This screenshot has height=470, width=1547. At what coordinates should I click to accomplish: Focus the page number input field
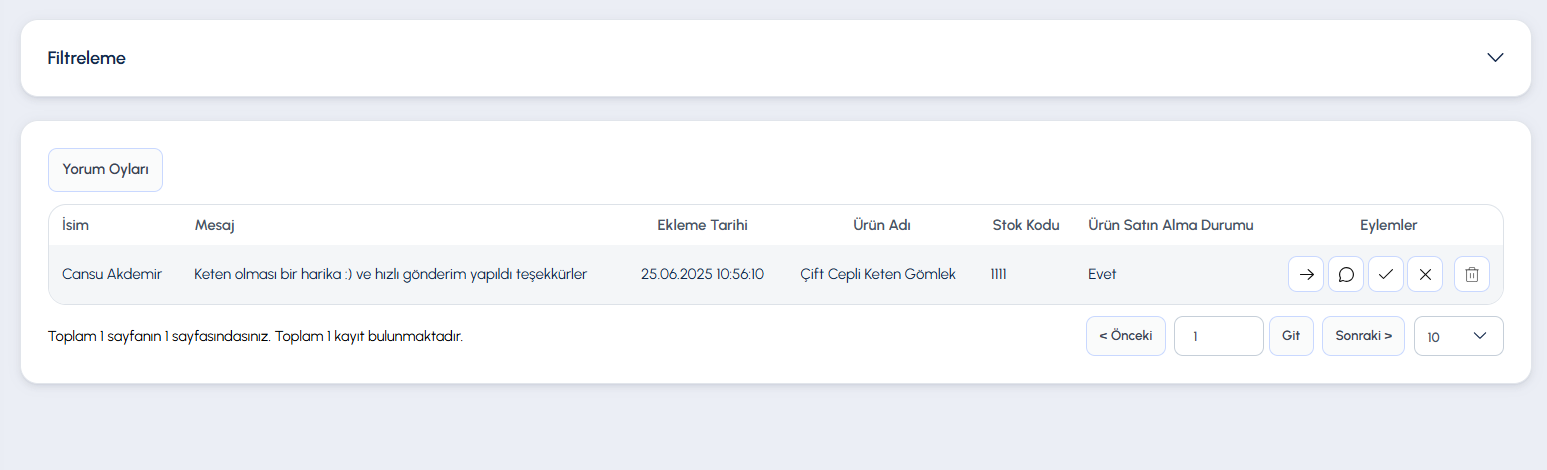1219,336
